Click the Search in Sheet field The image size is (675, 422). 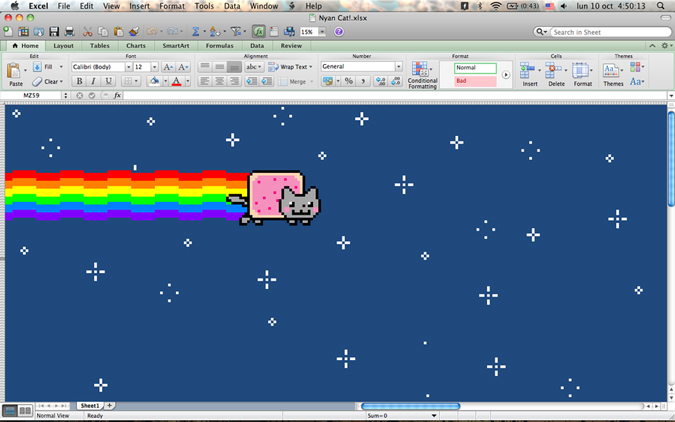click(x=610, y=32)
